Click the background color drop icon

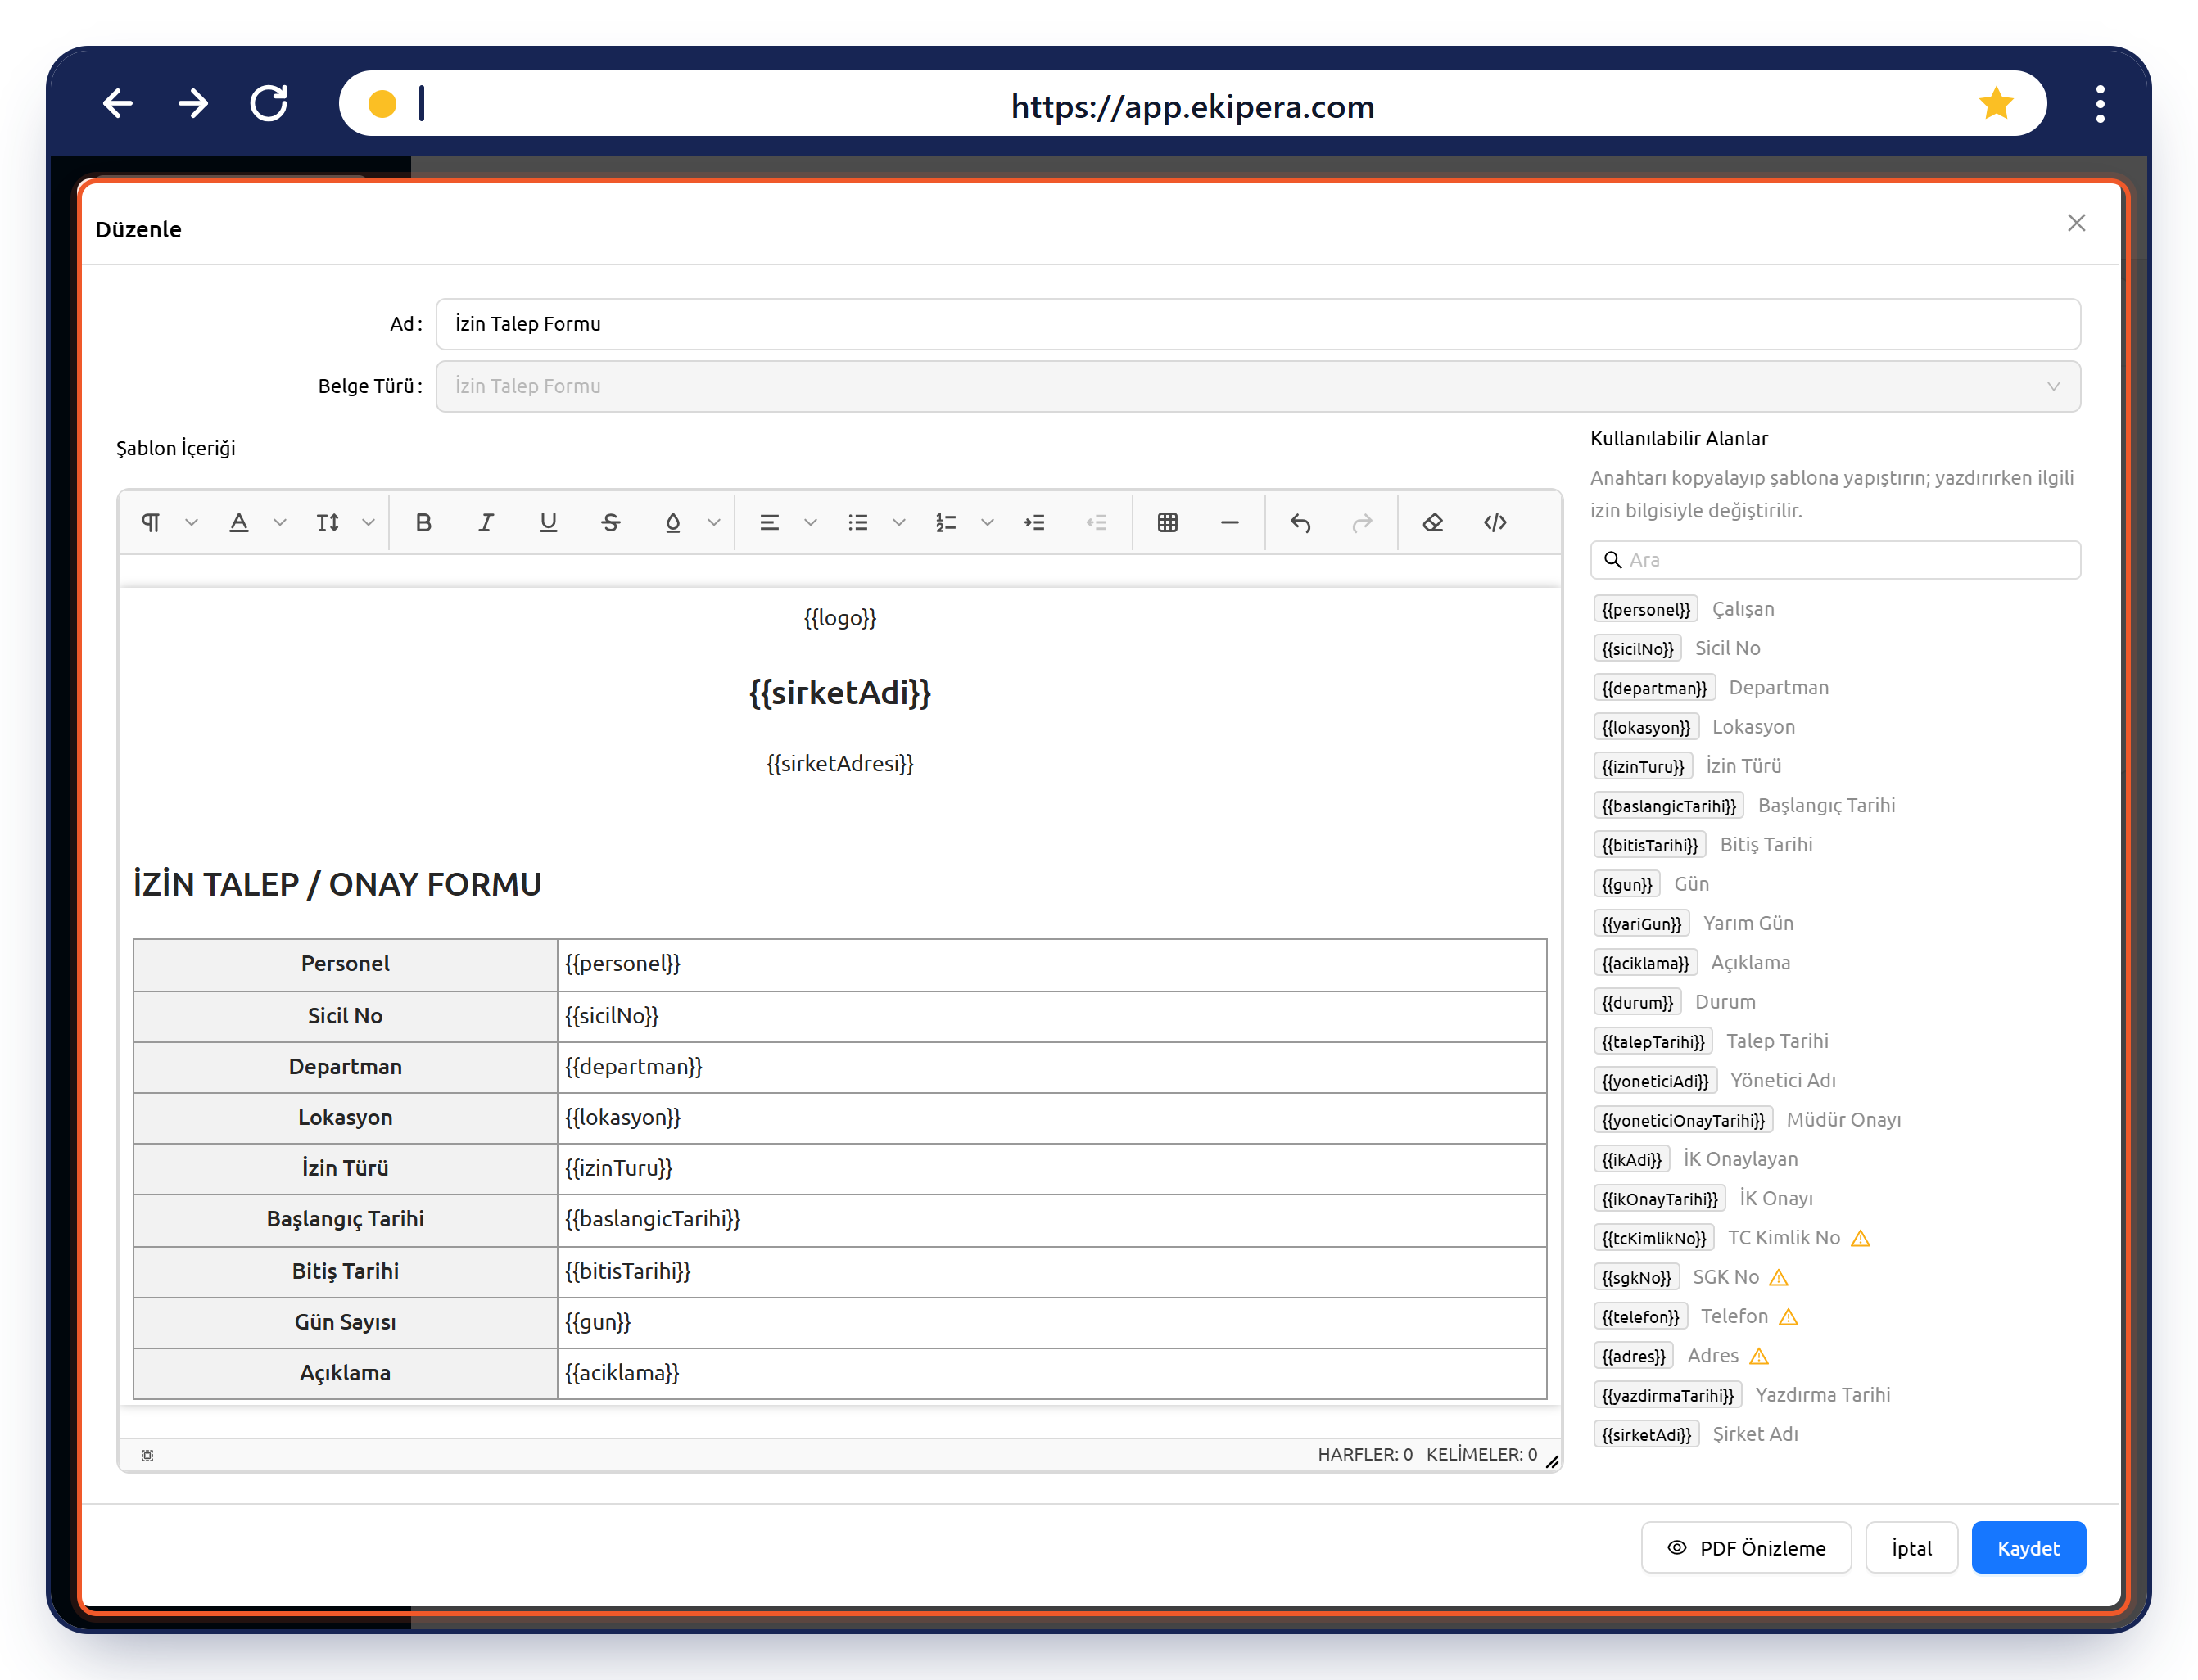point(673,522)
